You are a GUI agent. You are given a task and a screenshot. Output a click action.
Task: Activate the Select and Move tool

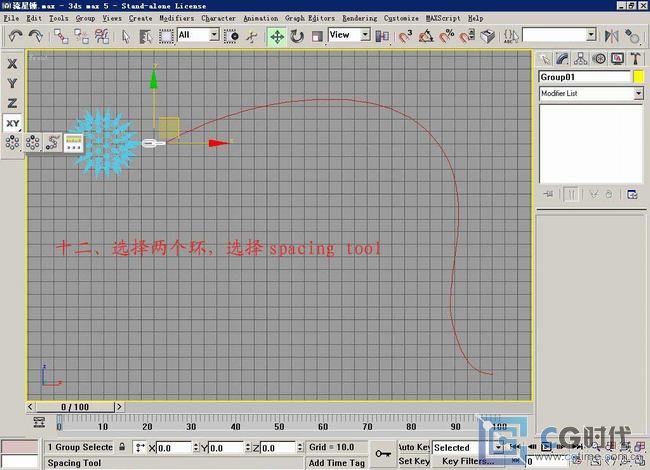pos(277,36)
